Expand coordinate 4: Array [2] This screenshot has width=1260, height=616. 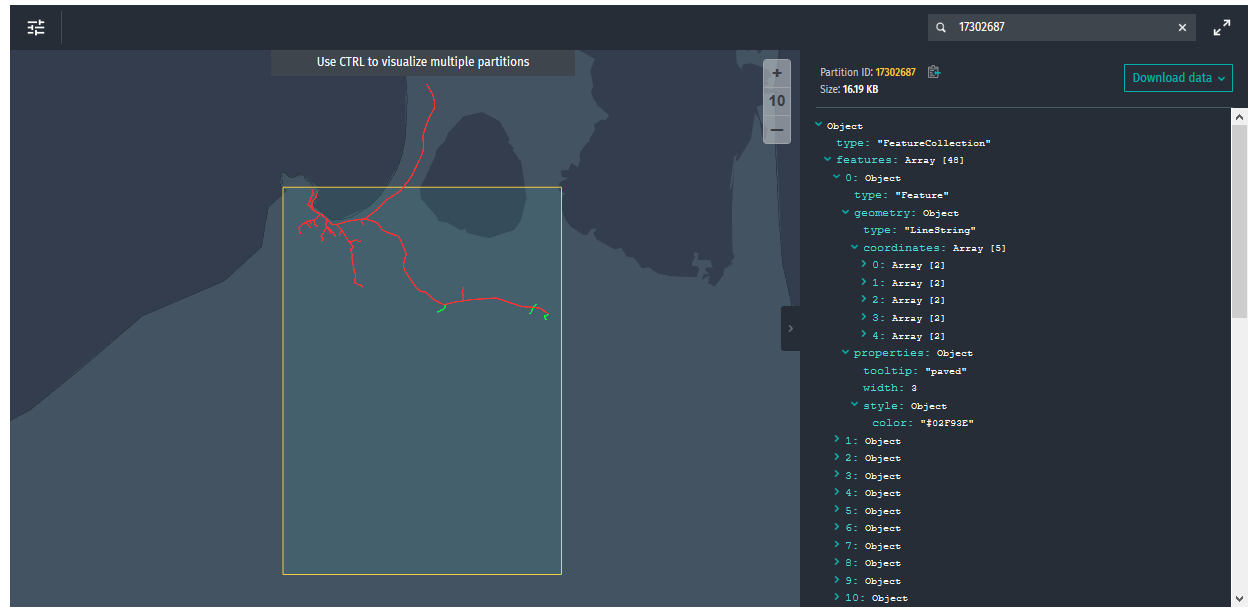click(864, 335)
